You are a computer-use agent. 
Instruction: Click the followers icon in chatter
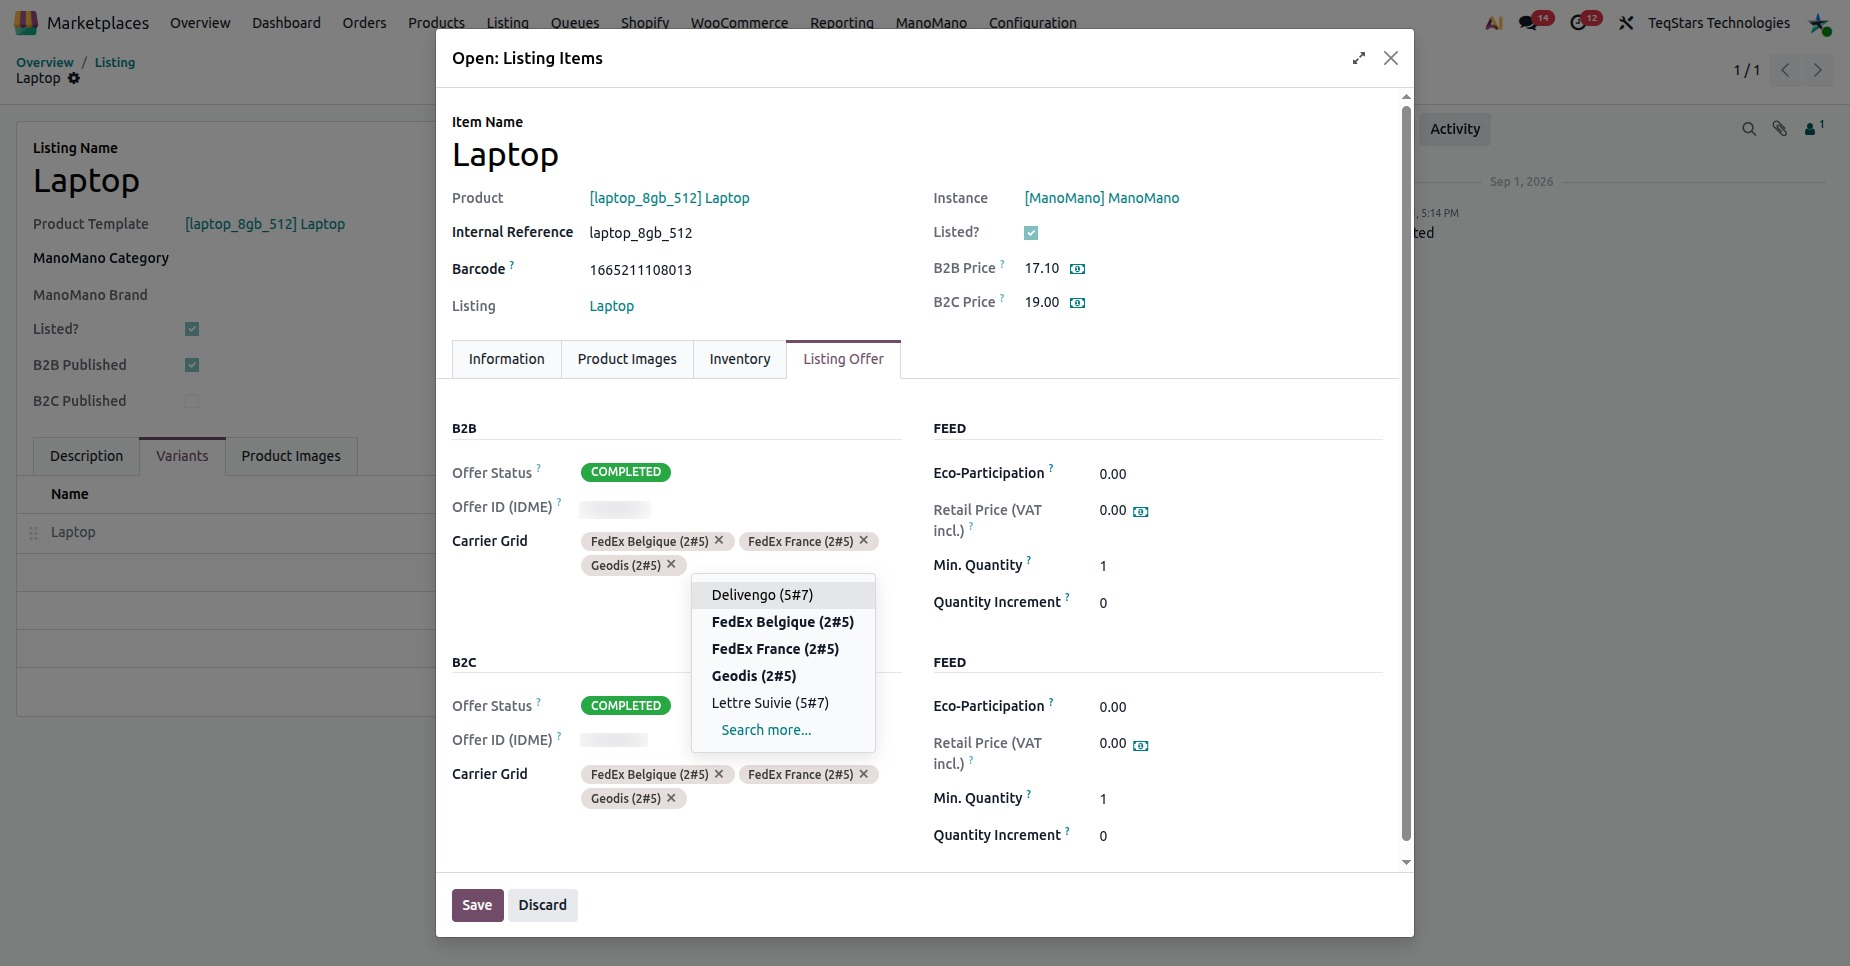[x=1813, y=128]
